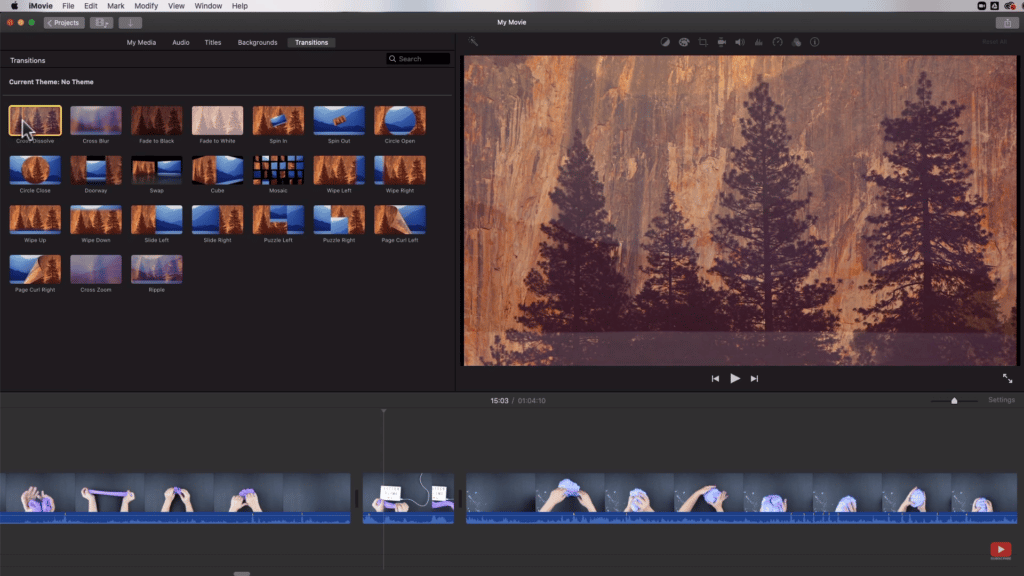
Task: Click the timeline Settings button
Action: (x=1001, y=400)
